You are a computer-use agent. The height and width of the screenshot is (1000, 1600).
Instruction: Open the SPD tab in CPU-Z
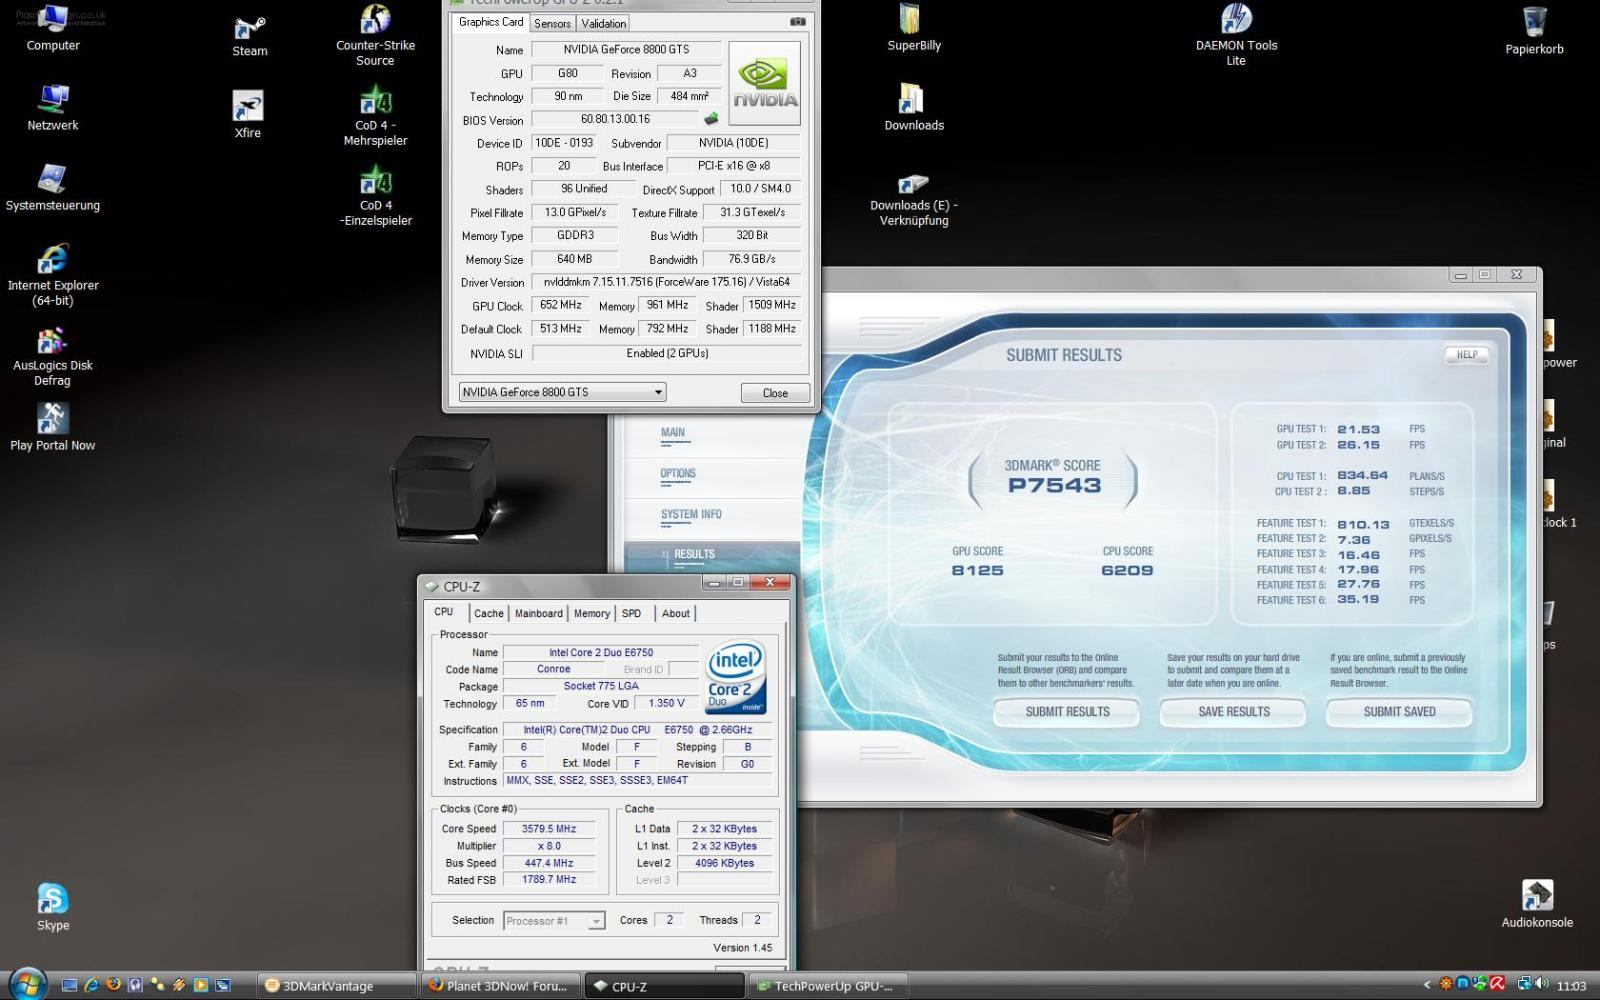[x=631, y=613]
